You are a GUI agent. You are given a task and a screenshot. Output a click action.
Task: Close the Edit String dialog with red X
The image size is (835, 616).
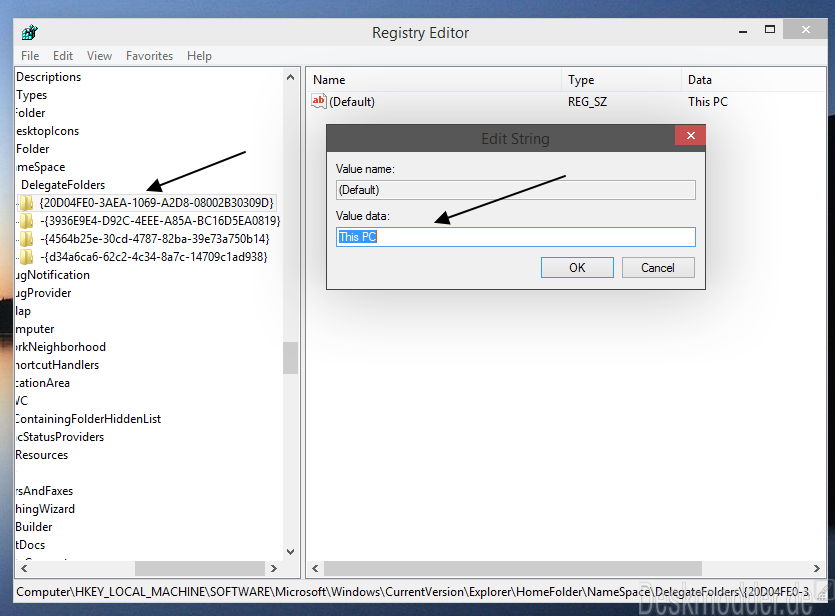tap(690, 135)
